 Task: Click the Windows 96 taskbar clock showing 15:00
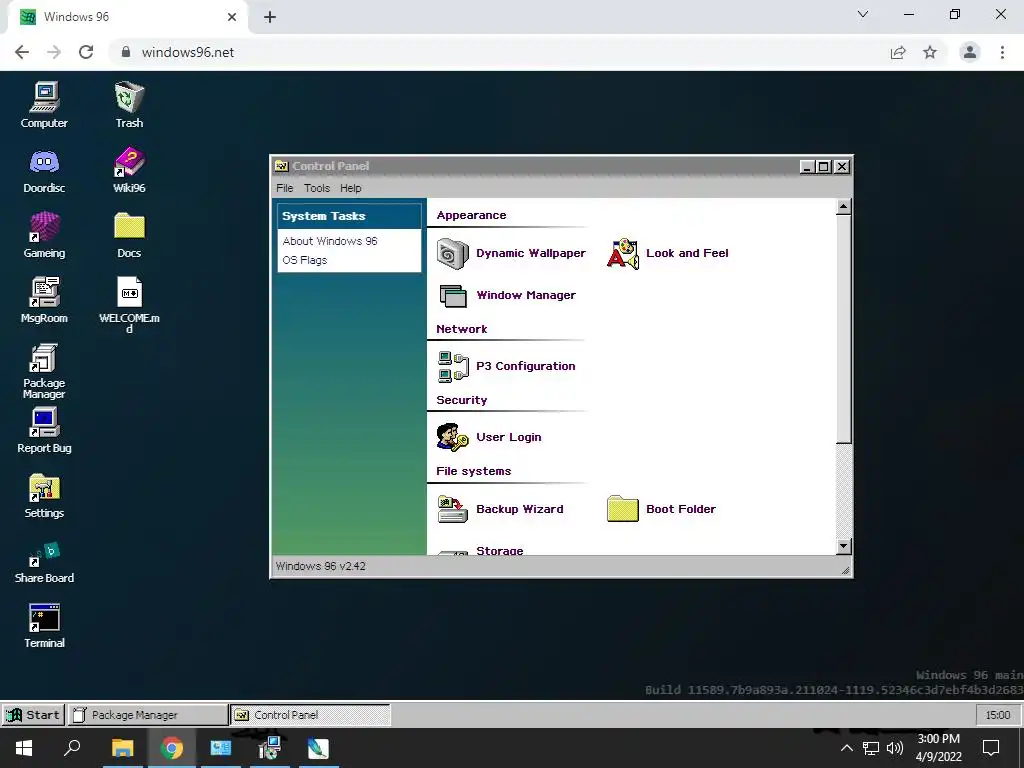point(997,715)
